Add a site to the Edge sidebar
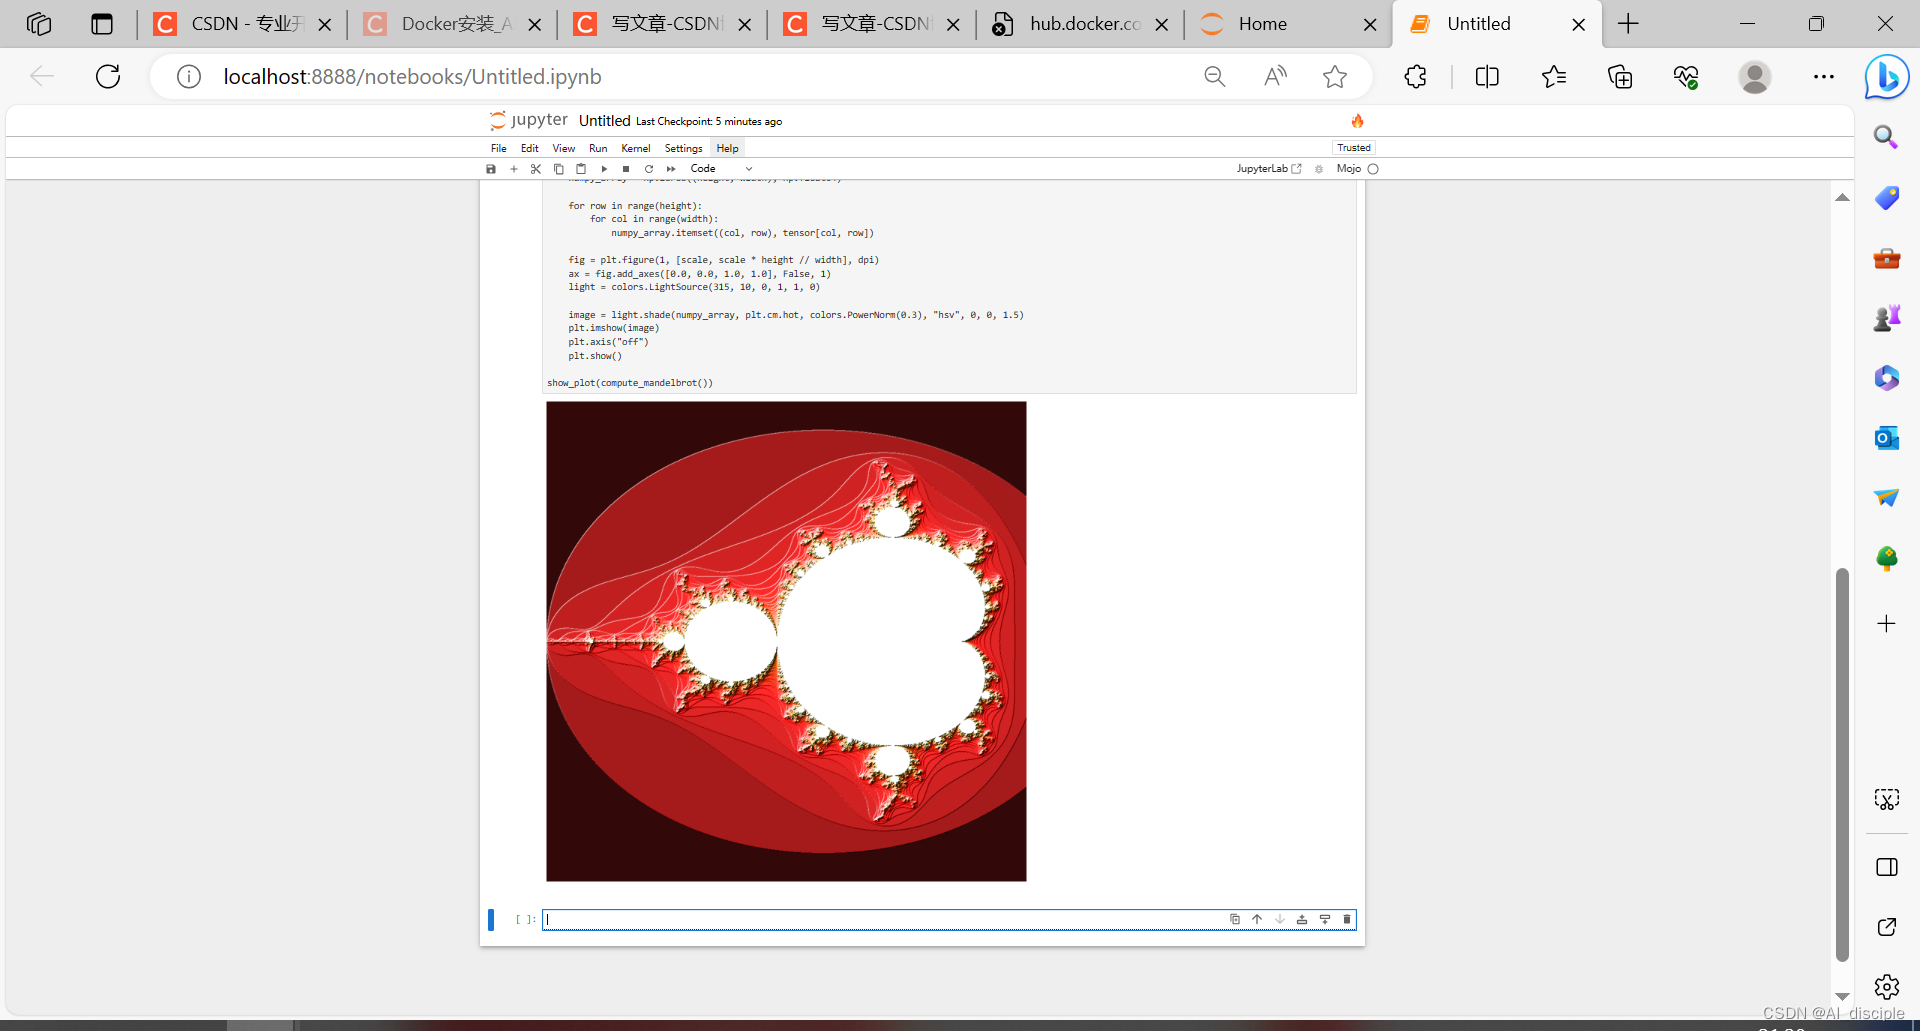Image resolution: width=1920 pixels, height=1031 pixels. [1886, 624]
